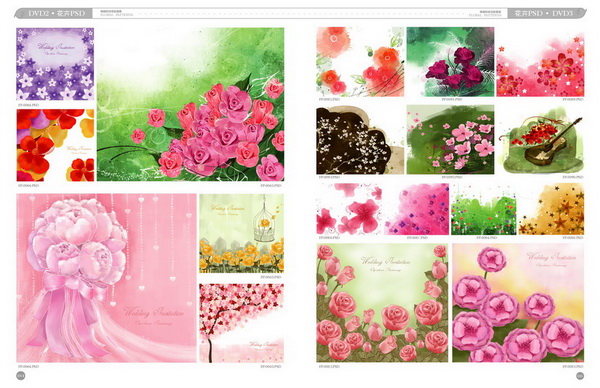
Task: Open the red watercolor poppies thumbnail
Action: coord(360,62)
